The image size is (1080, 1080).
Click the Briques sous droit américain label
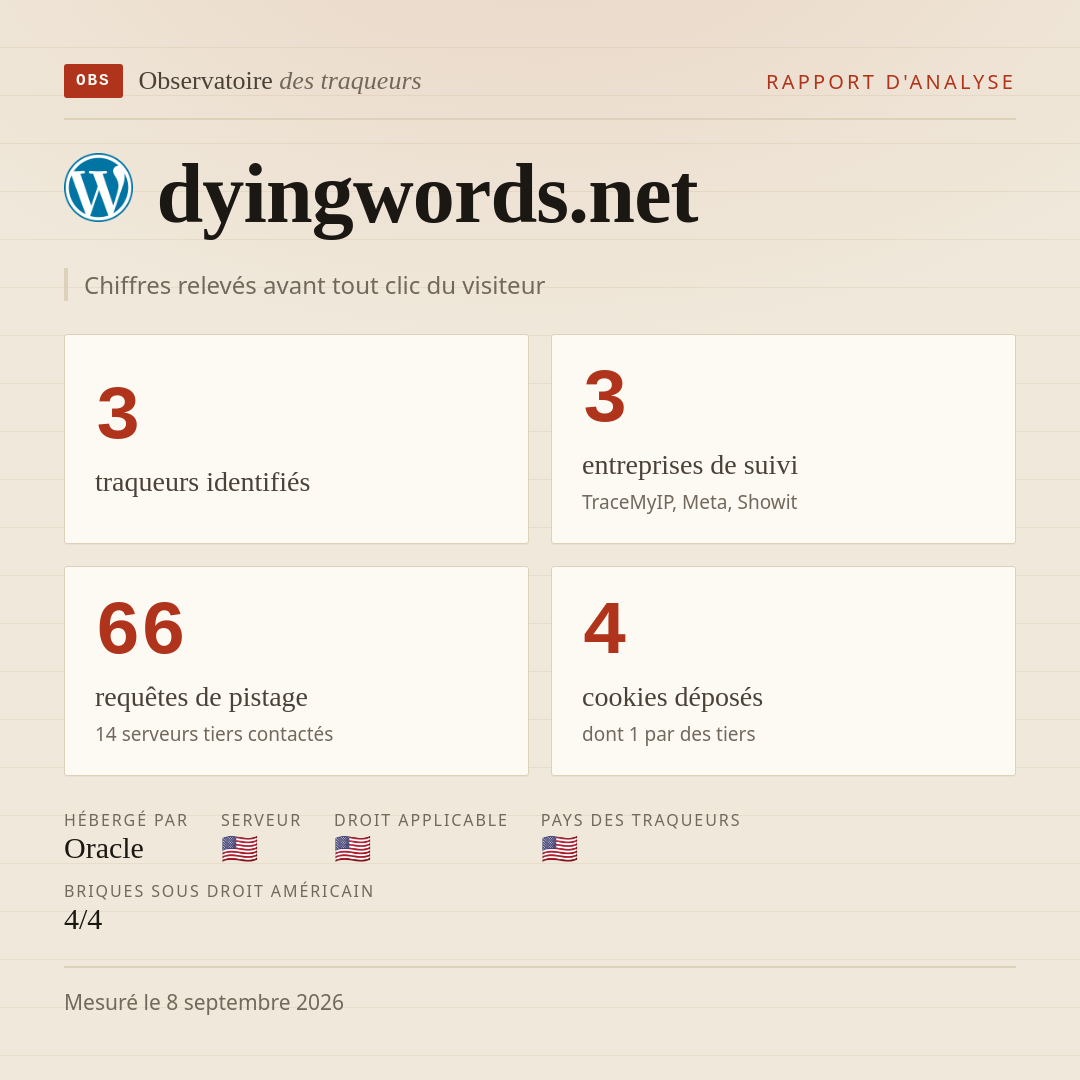click(219, 891)
